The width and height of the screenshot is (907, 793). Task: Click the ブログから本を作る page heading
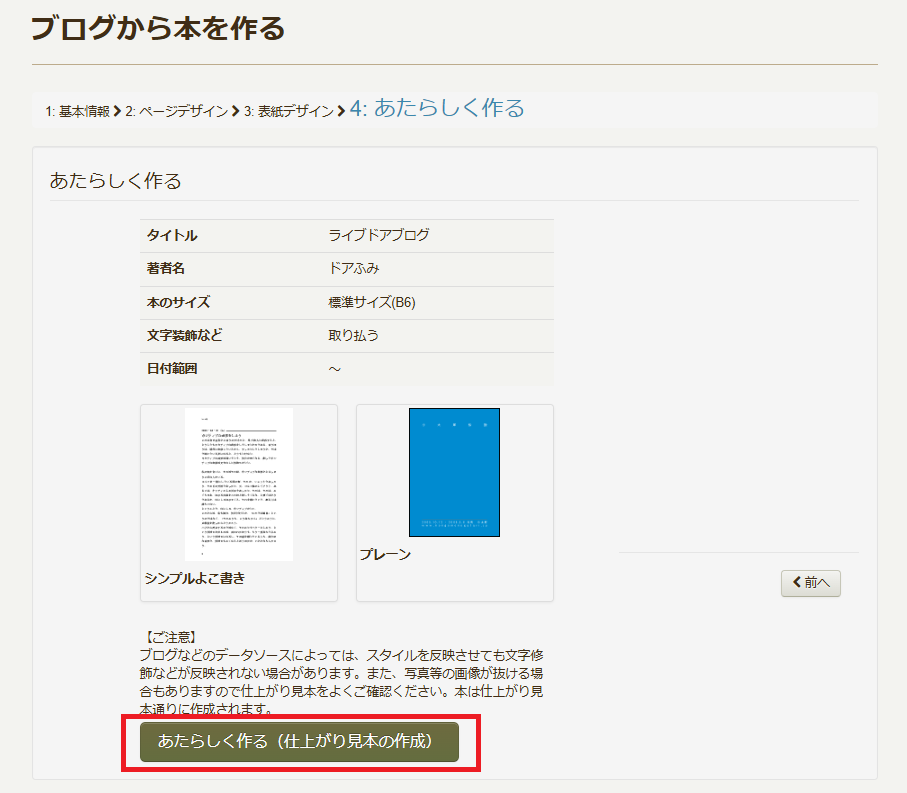pos(158,28)
